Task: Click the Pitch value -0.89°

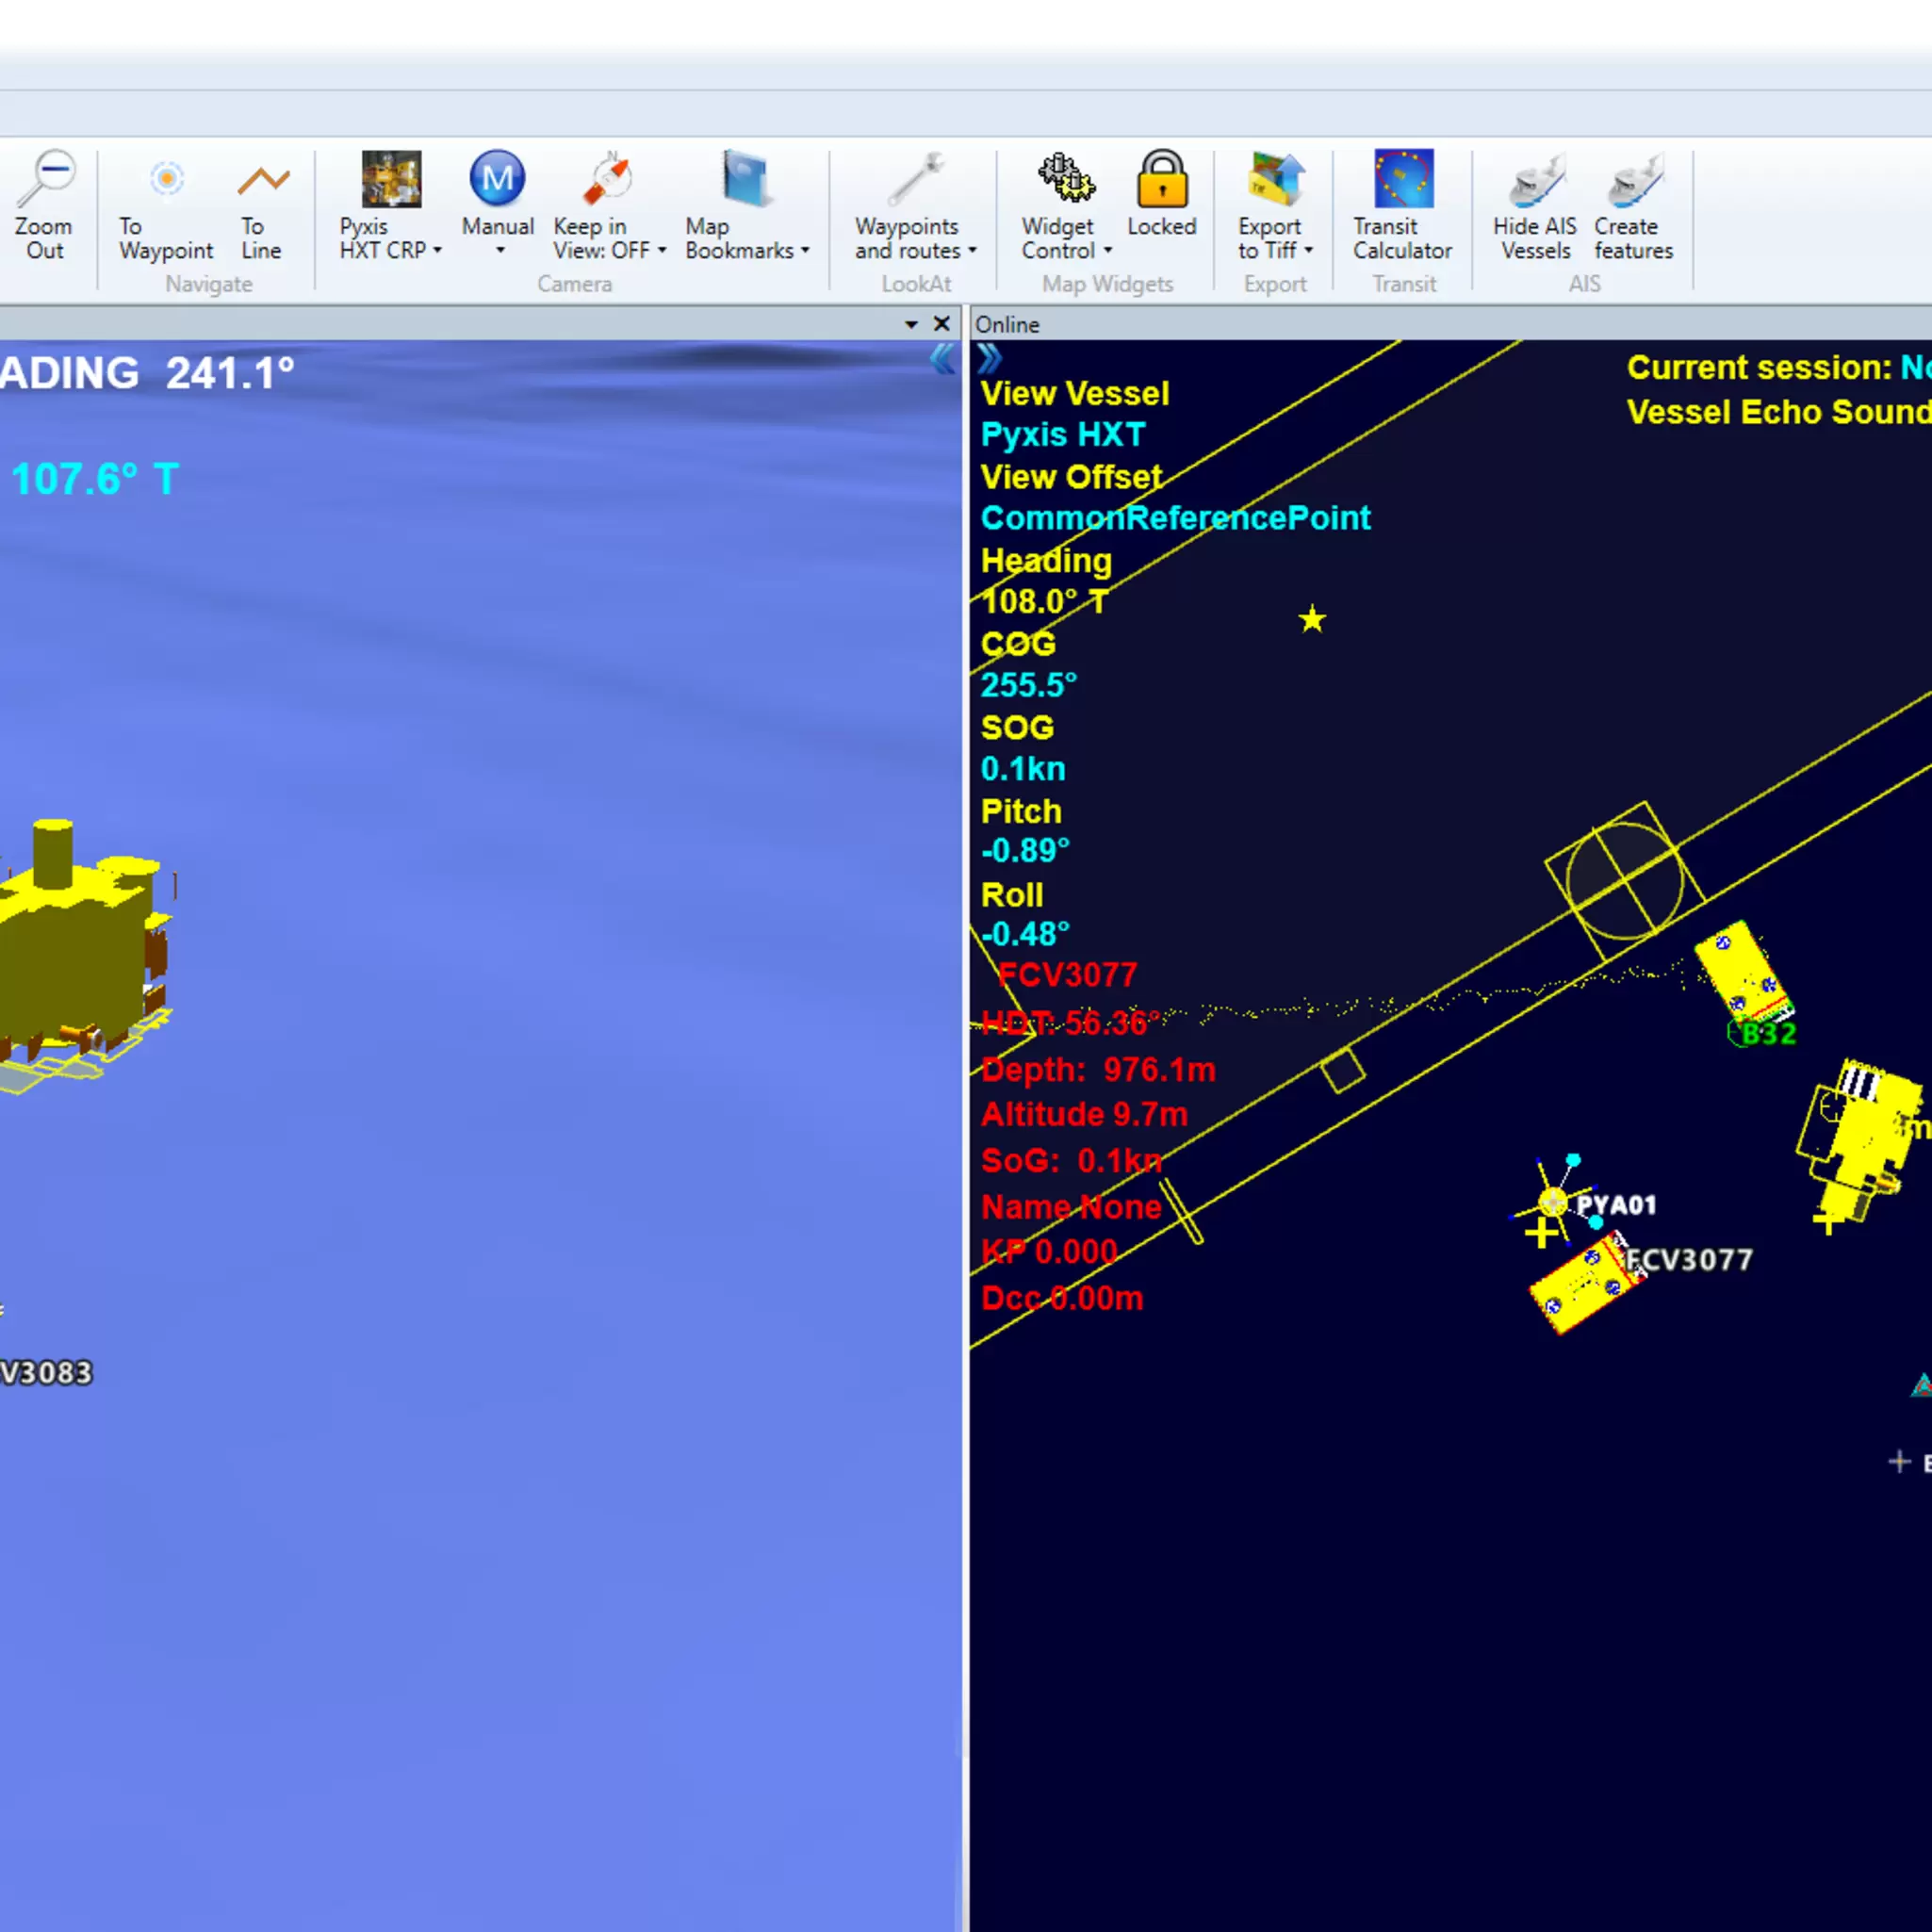Action: tap(1025, 851)
